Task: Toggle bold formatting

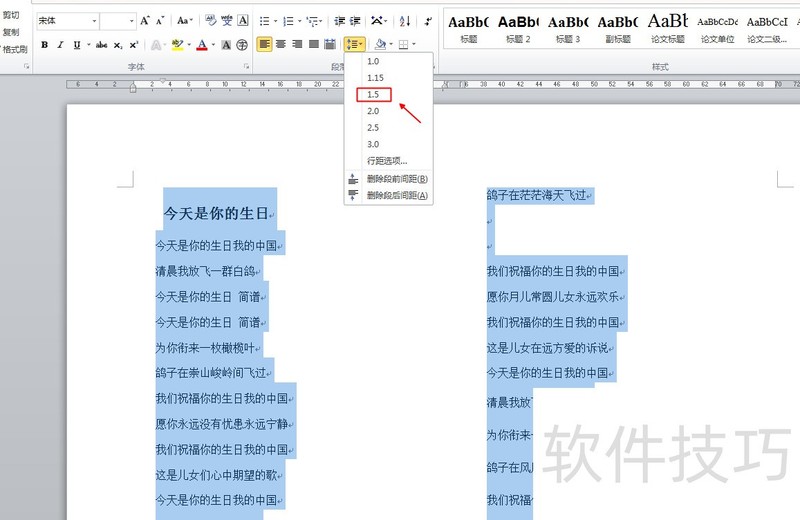Action: coord(44,45)
